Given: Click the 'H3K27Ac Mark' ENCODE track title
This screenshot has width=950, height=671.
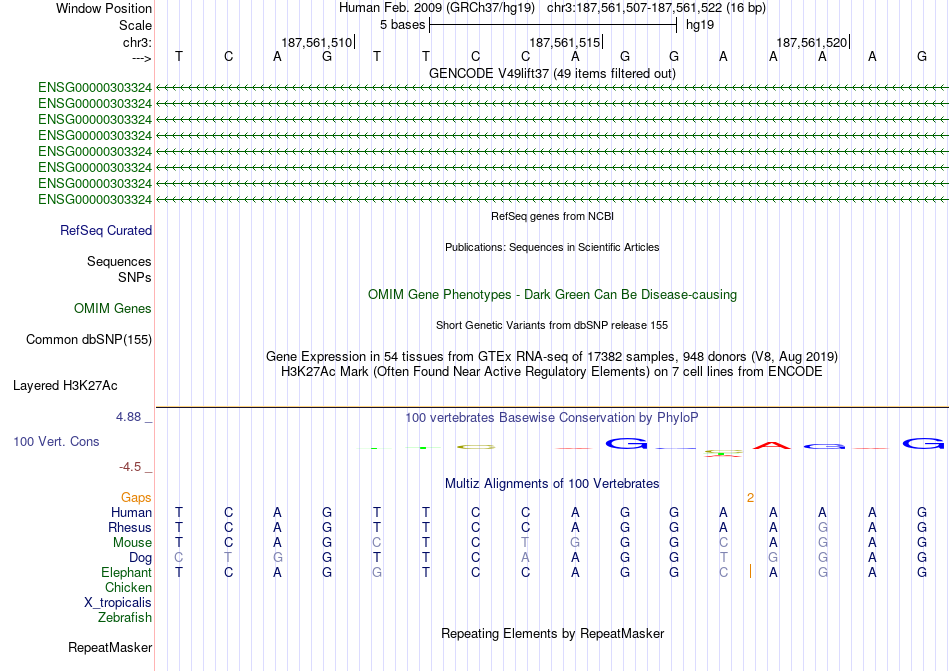Looking at the screenshot, I should point(552,372).
